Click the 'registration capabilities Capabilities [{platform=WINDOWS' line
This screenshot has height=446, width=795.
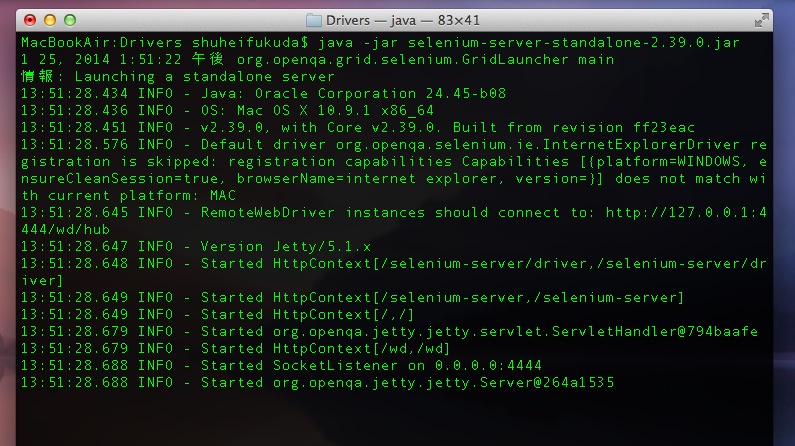[484, 162]
